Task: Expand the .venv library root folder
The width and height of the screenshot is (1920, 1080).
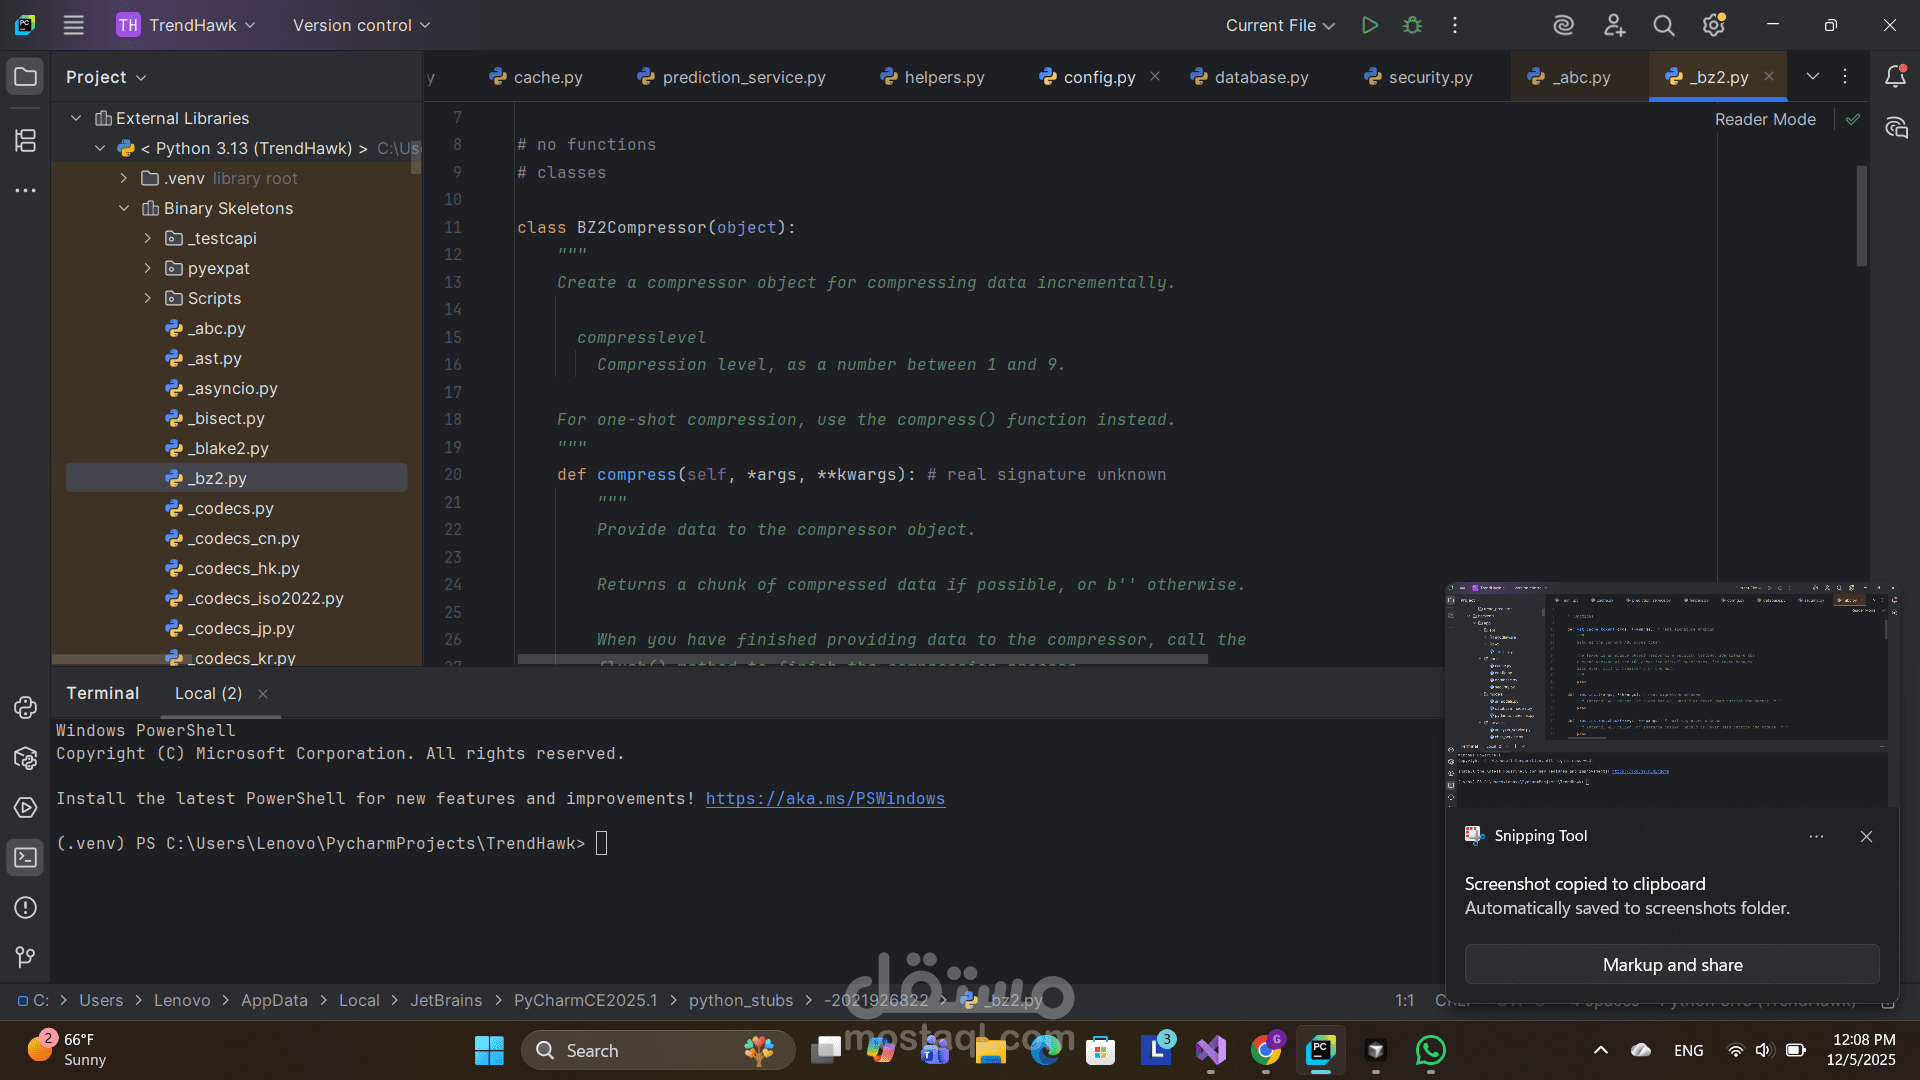Action: [123, 178]
